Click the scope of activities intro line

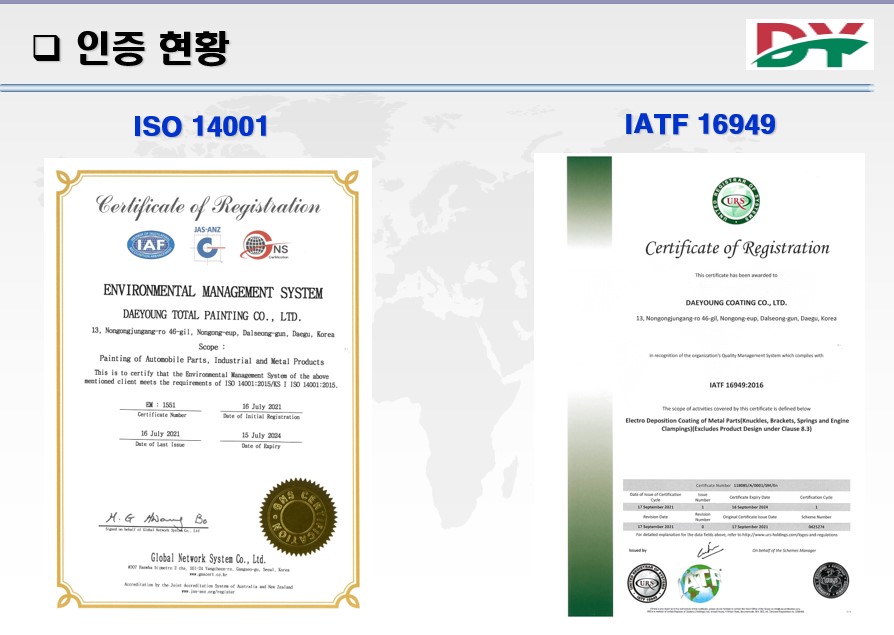tap(736, 409)
